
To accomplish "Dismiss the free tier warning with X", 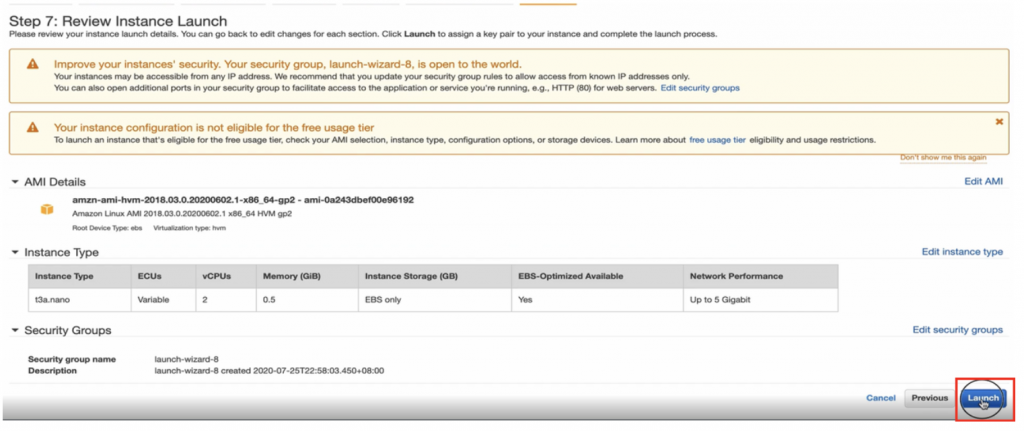I will coord(999,121).
